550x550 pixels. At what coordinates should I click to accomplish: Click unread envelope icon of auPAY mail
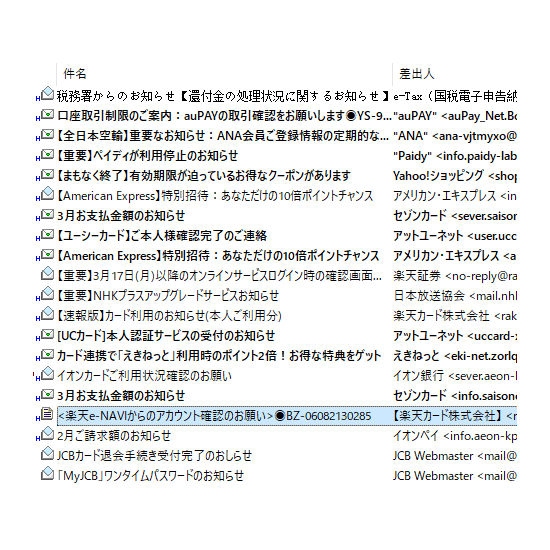pos(47,115)
